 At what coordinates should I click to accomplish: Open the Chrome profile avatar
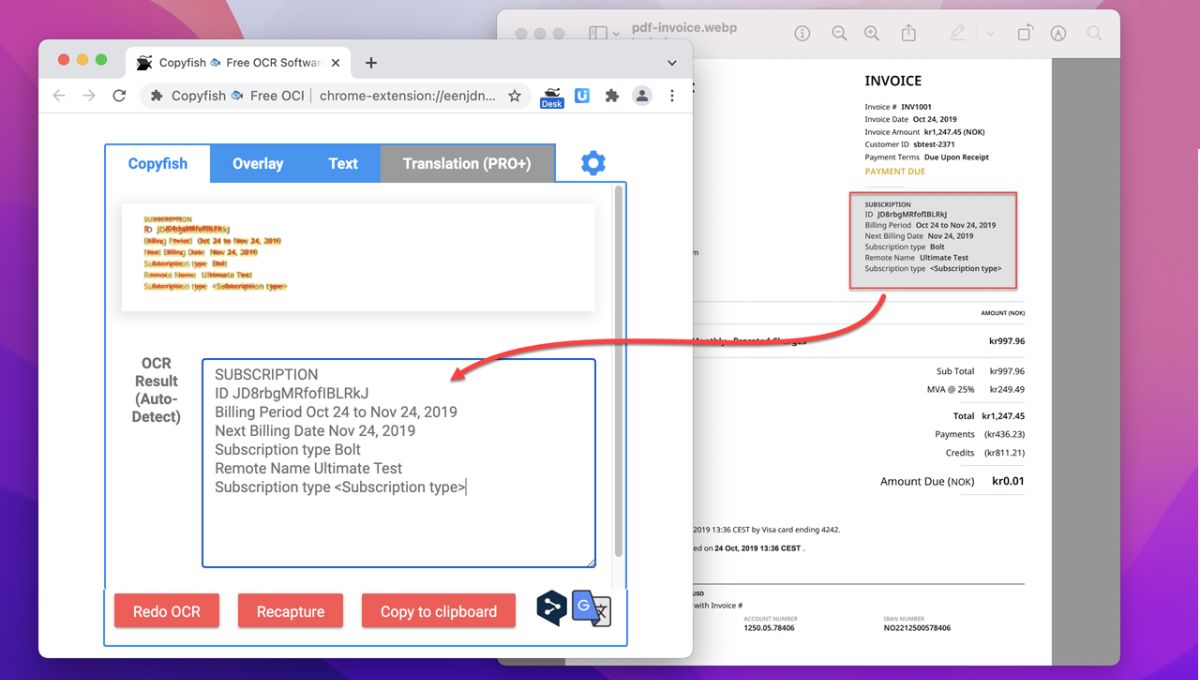pyautogui.click(x=642, y=96)
